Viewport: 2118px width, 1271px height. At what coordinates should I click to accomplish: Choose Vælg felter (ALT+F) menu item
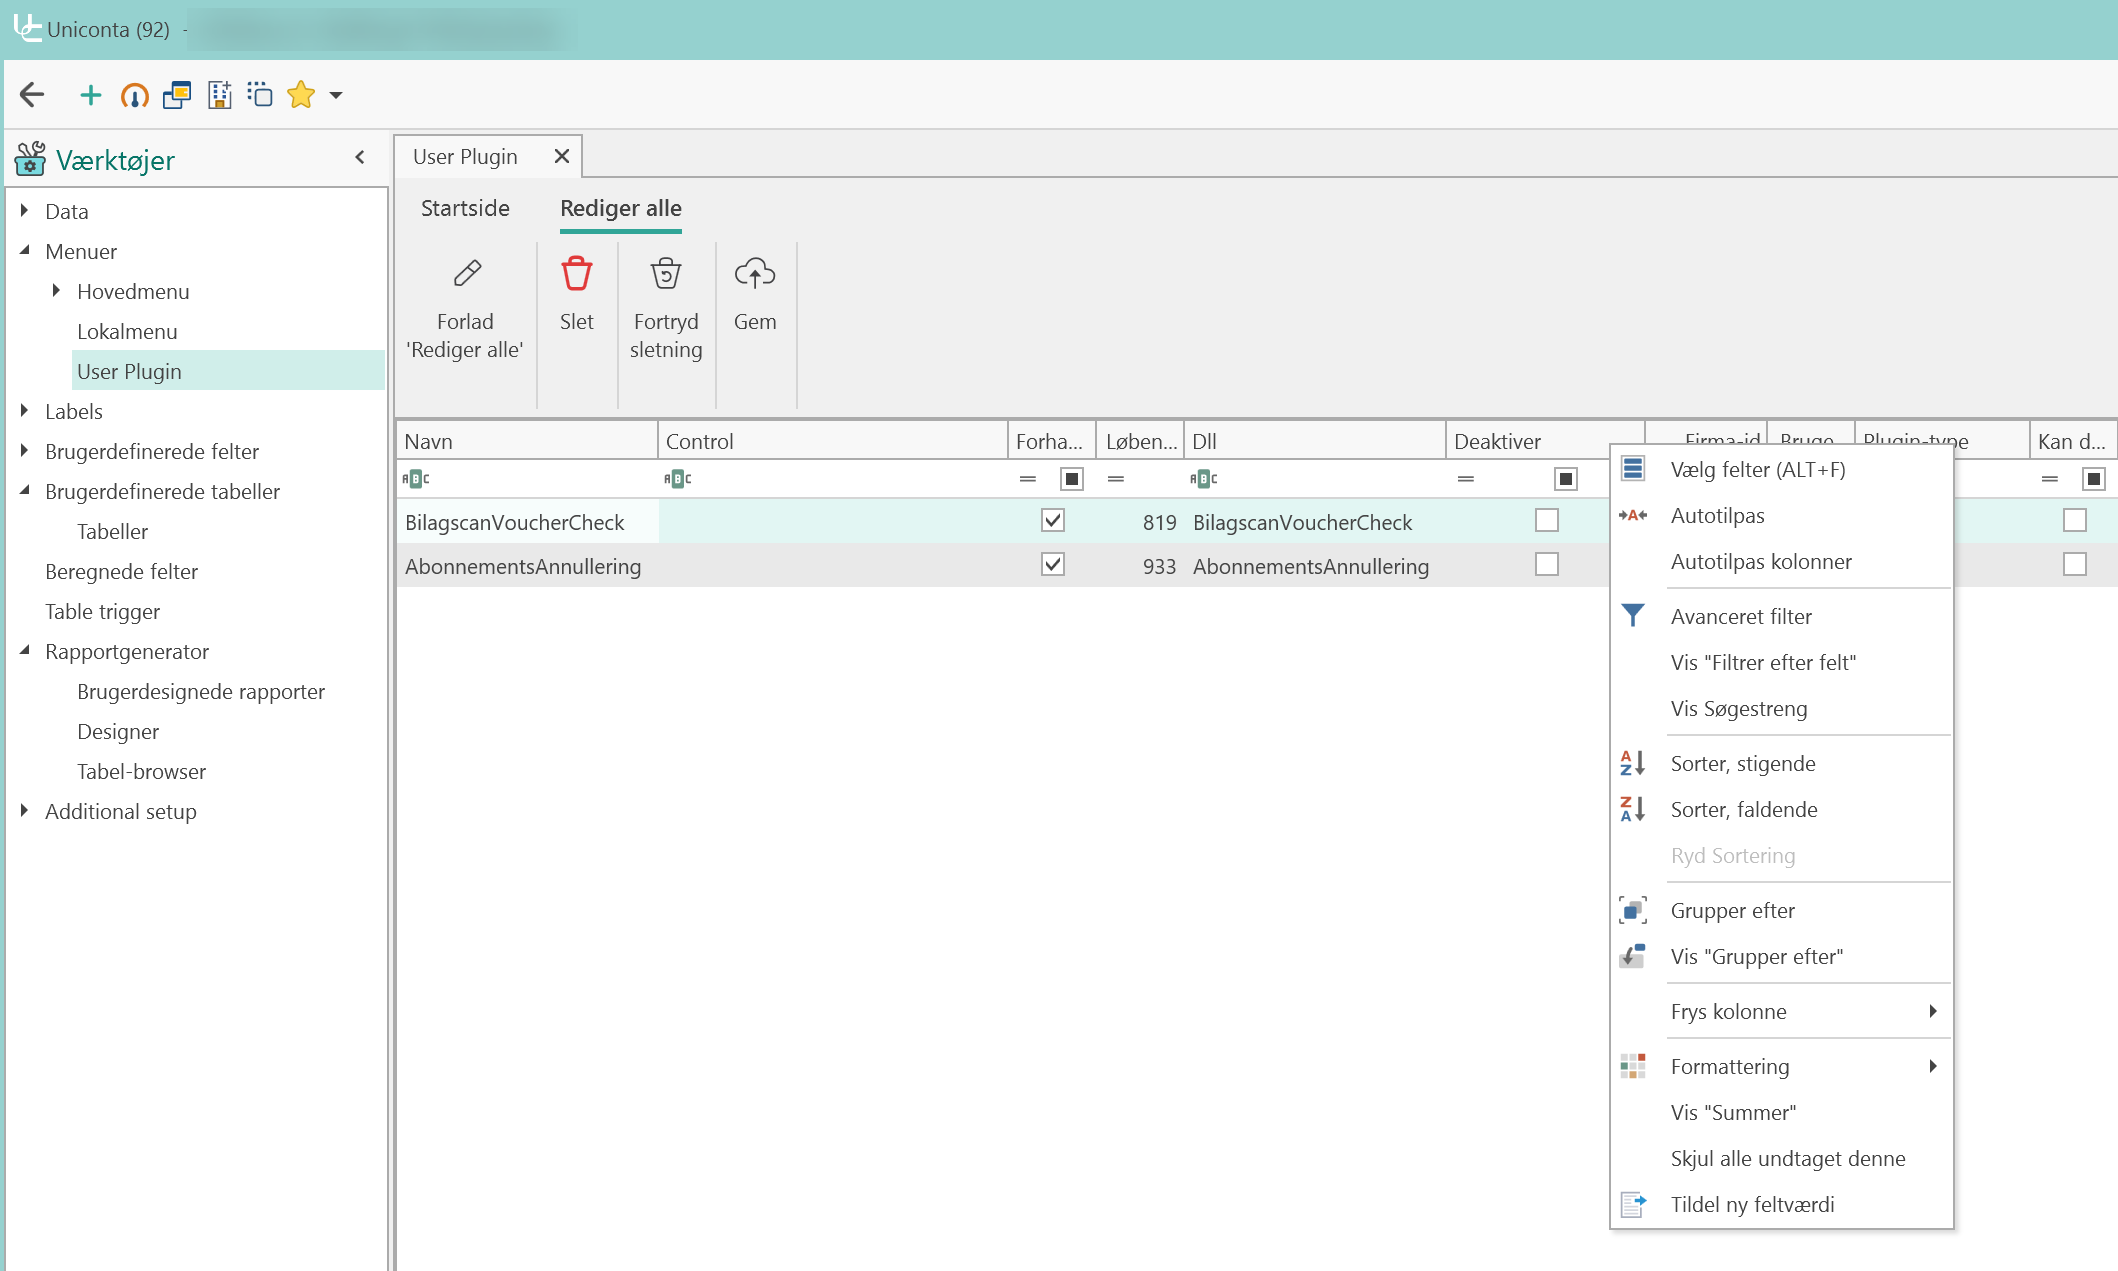1782,469
